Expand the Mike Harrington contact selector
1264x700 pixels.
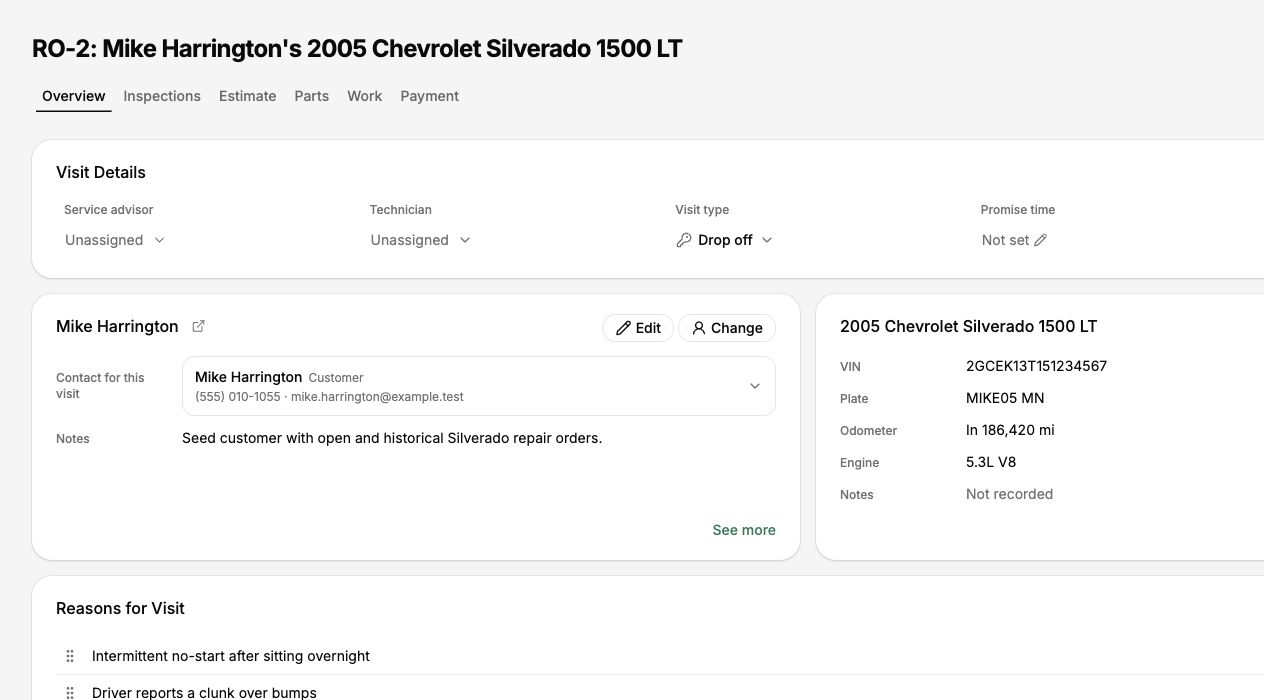[x=479, y=386]
